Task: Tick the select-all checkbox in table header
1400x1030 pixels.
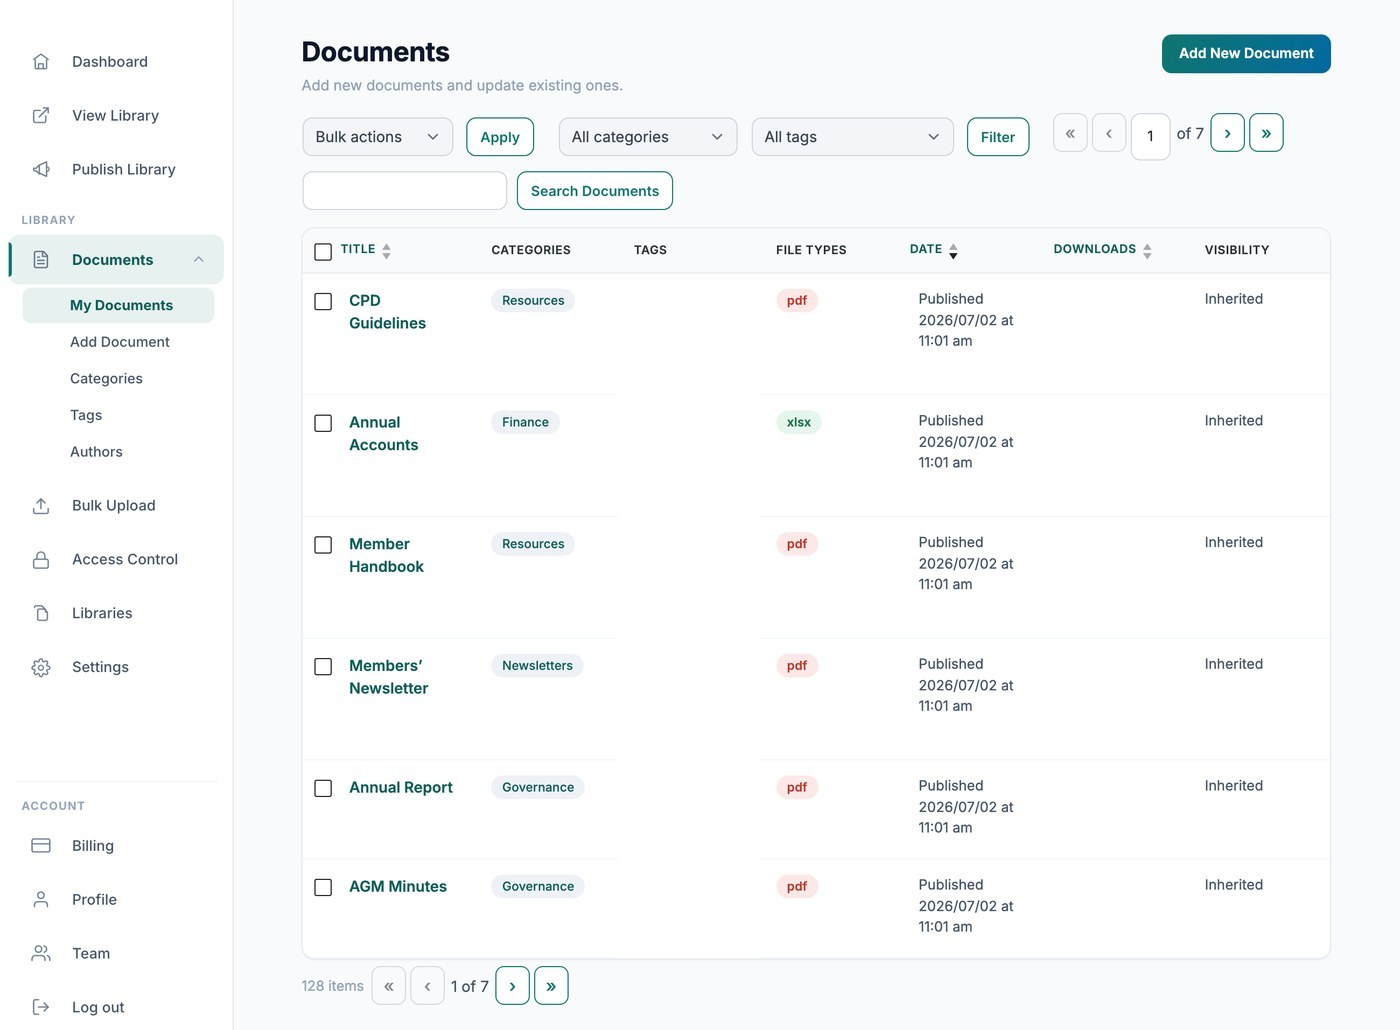Action: tap(323, 252)
